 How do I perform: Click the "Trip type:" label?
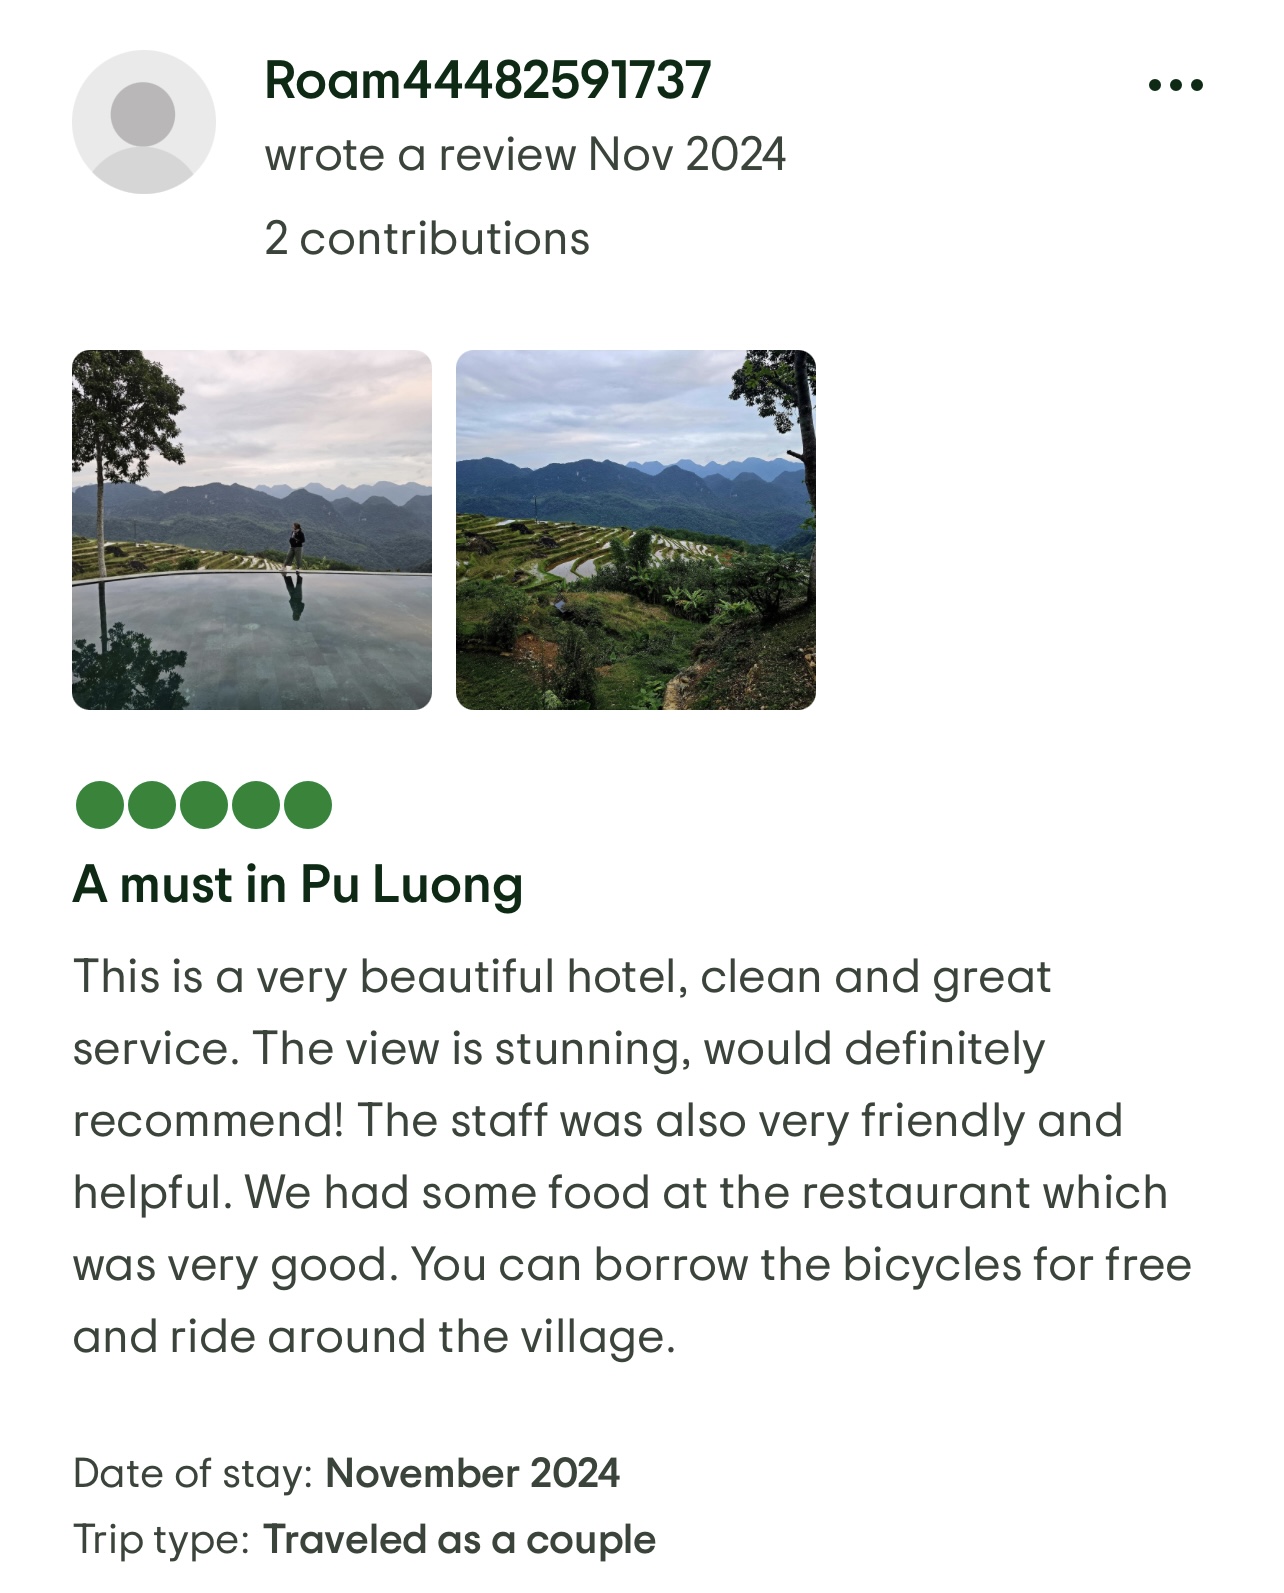pyautogui.click(x=160, y=1540)
